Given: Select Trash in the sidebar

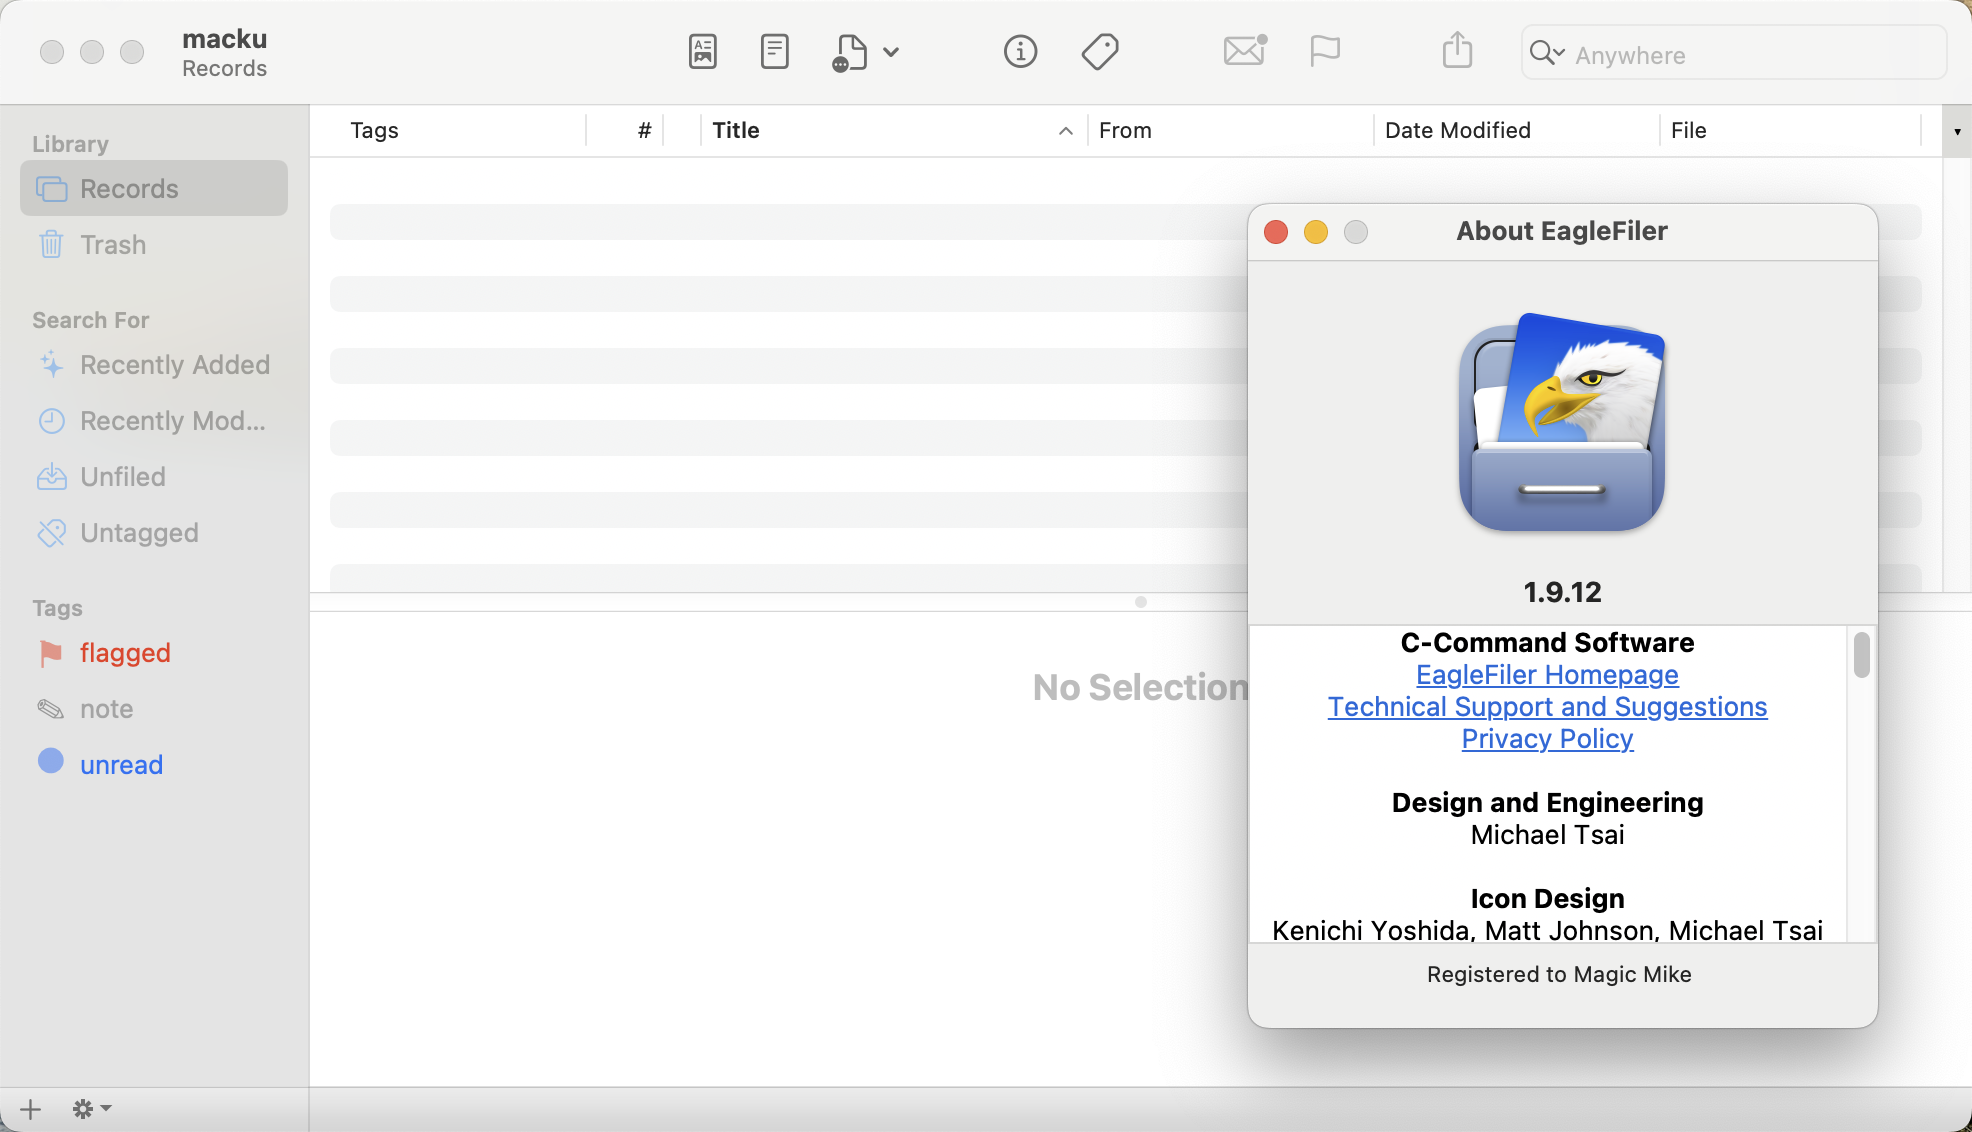Looking at the screenshot, I should [x=154, y=245].
